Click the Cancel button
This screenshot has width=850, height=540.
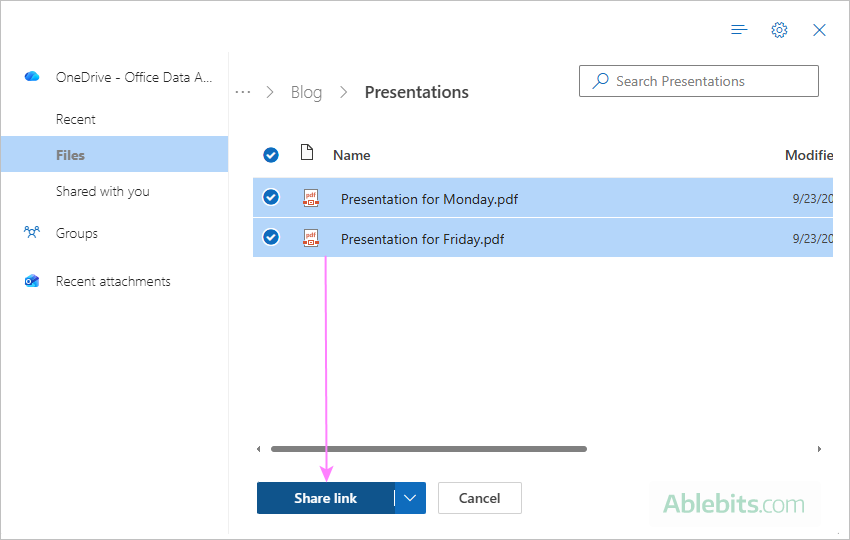tap(480, 498)
